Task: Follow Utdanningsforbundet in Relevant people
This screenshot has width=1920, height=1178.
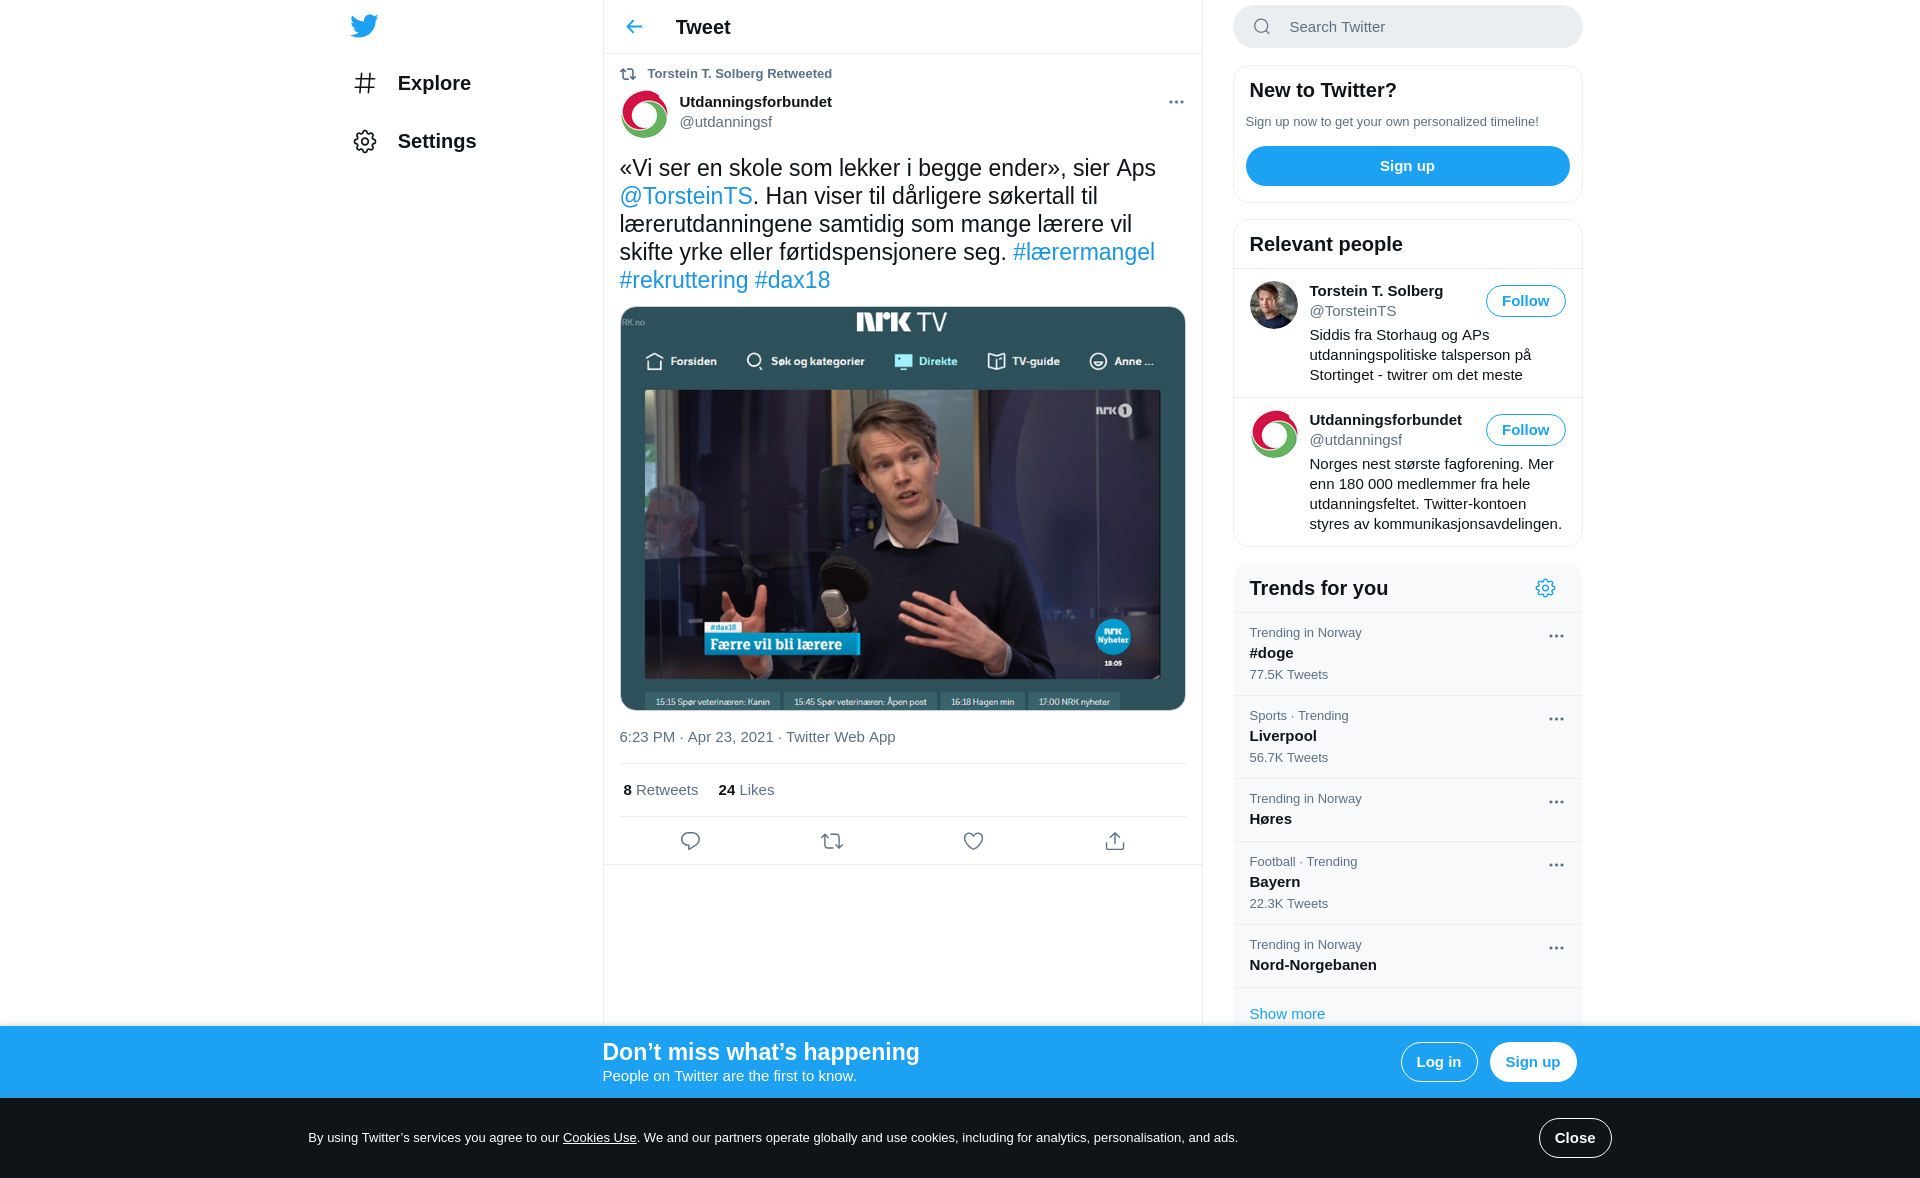Action: [x=1525, y=430]
